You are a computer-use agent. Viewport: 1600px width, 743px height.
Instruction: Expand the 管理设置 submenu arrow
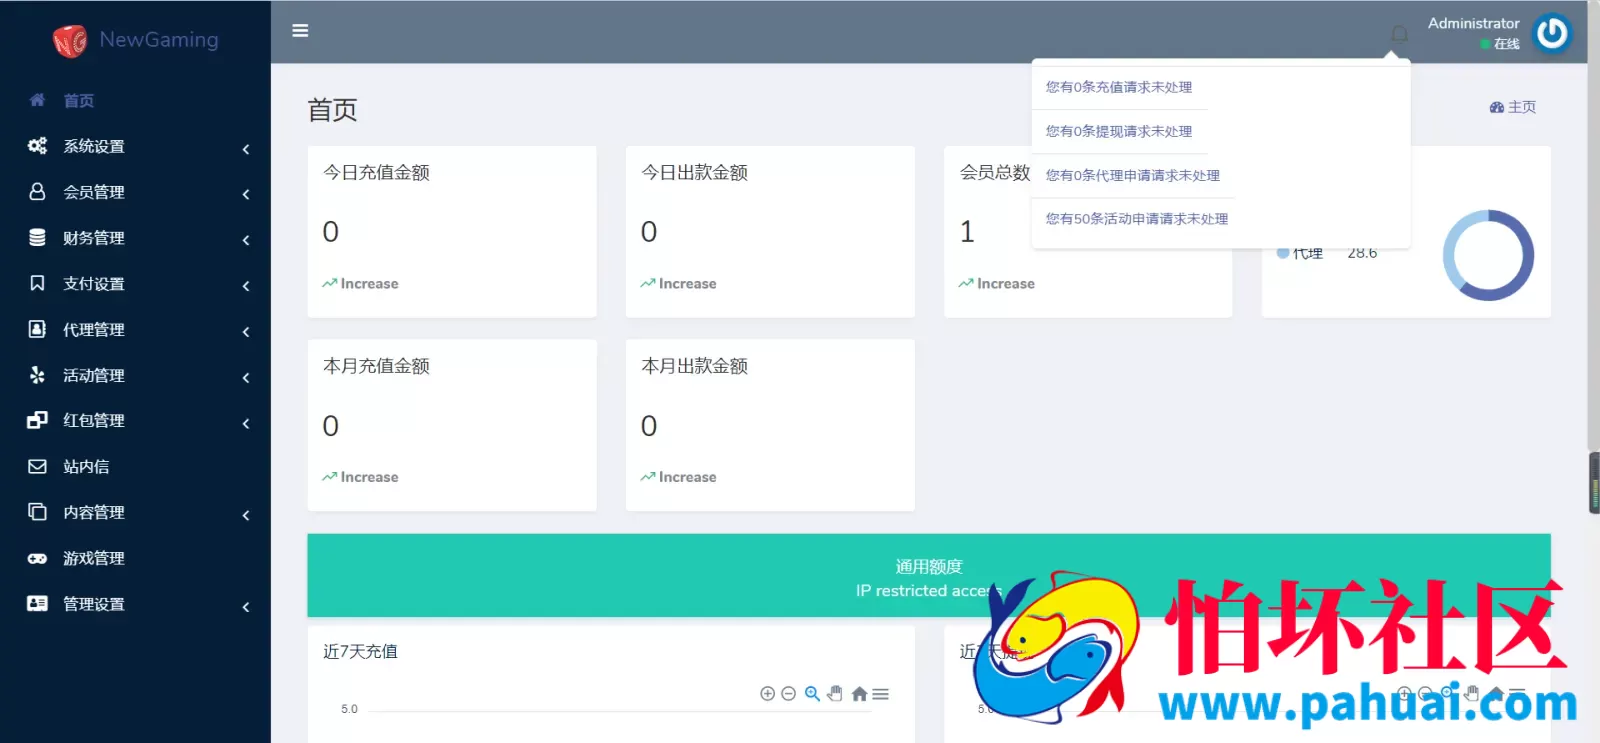(246, 607)
